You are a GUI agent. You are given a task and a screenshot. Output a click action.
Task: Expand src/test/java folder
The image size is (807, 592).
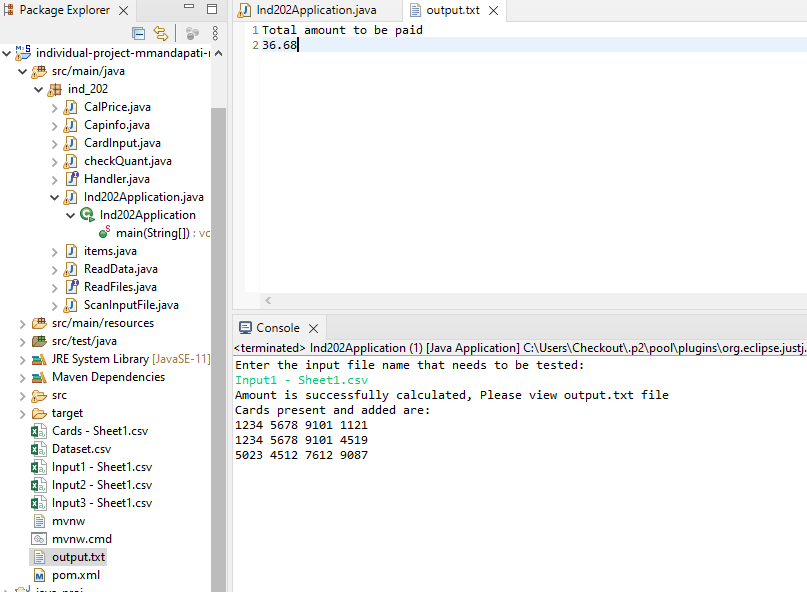(22, 342)
